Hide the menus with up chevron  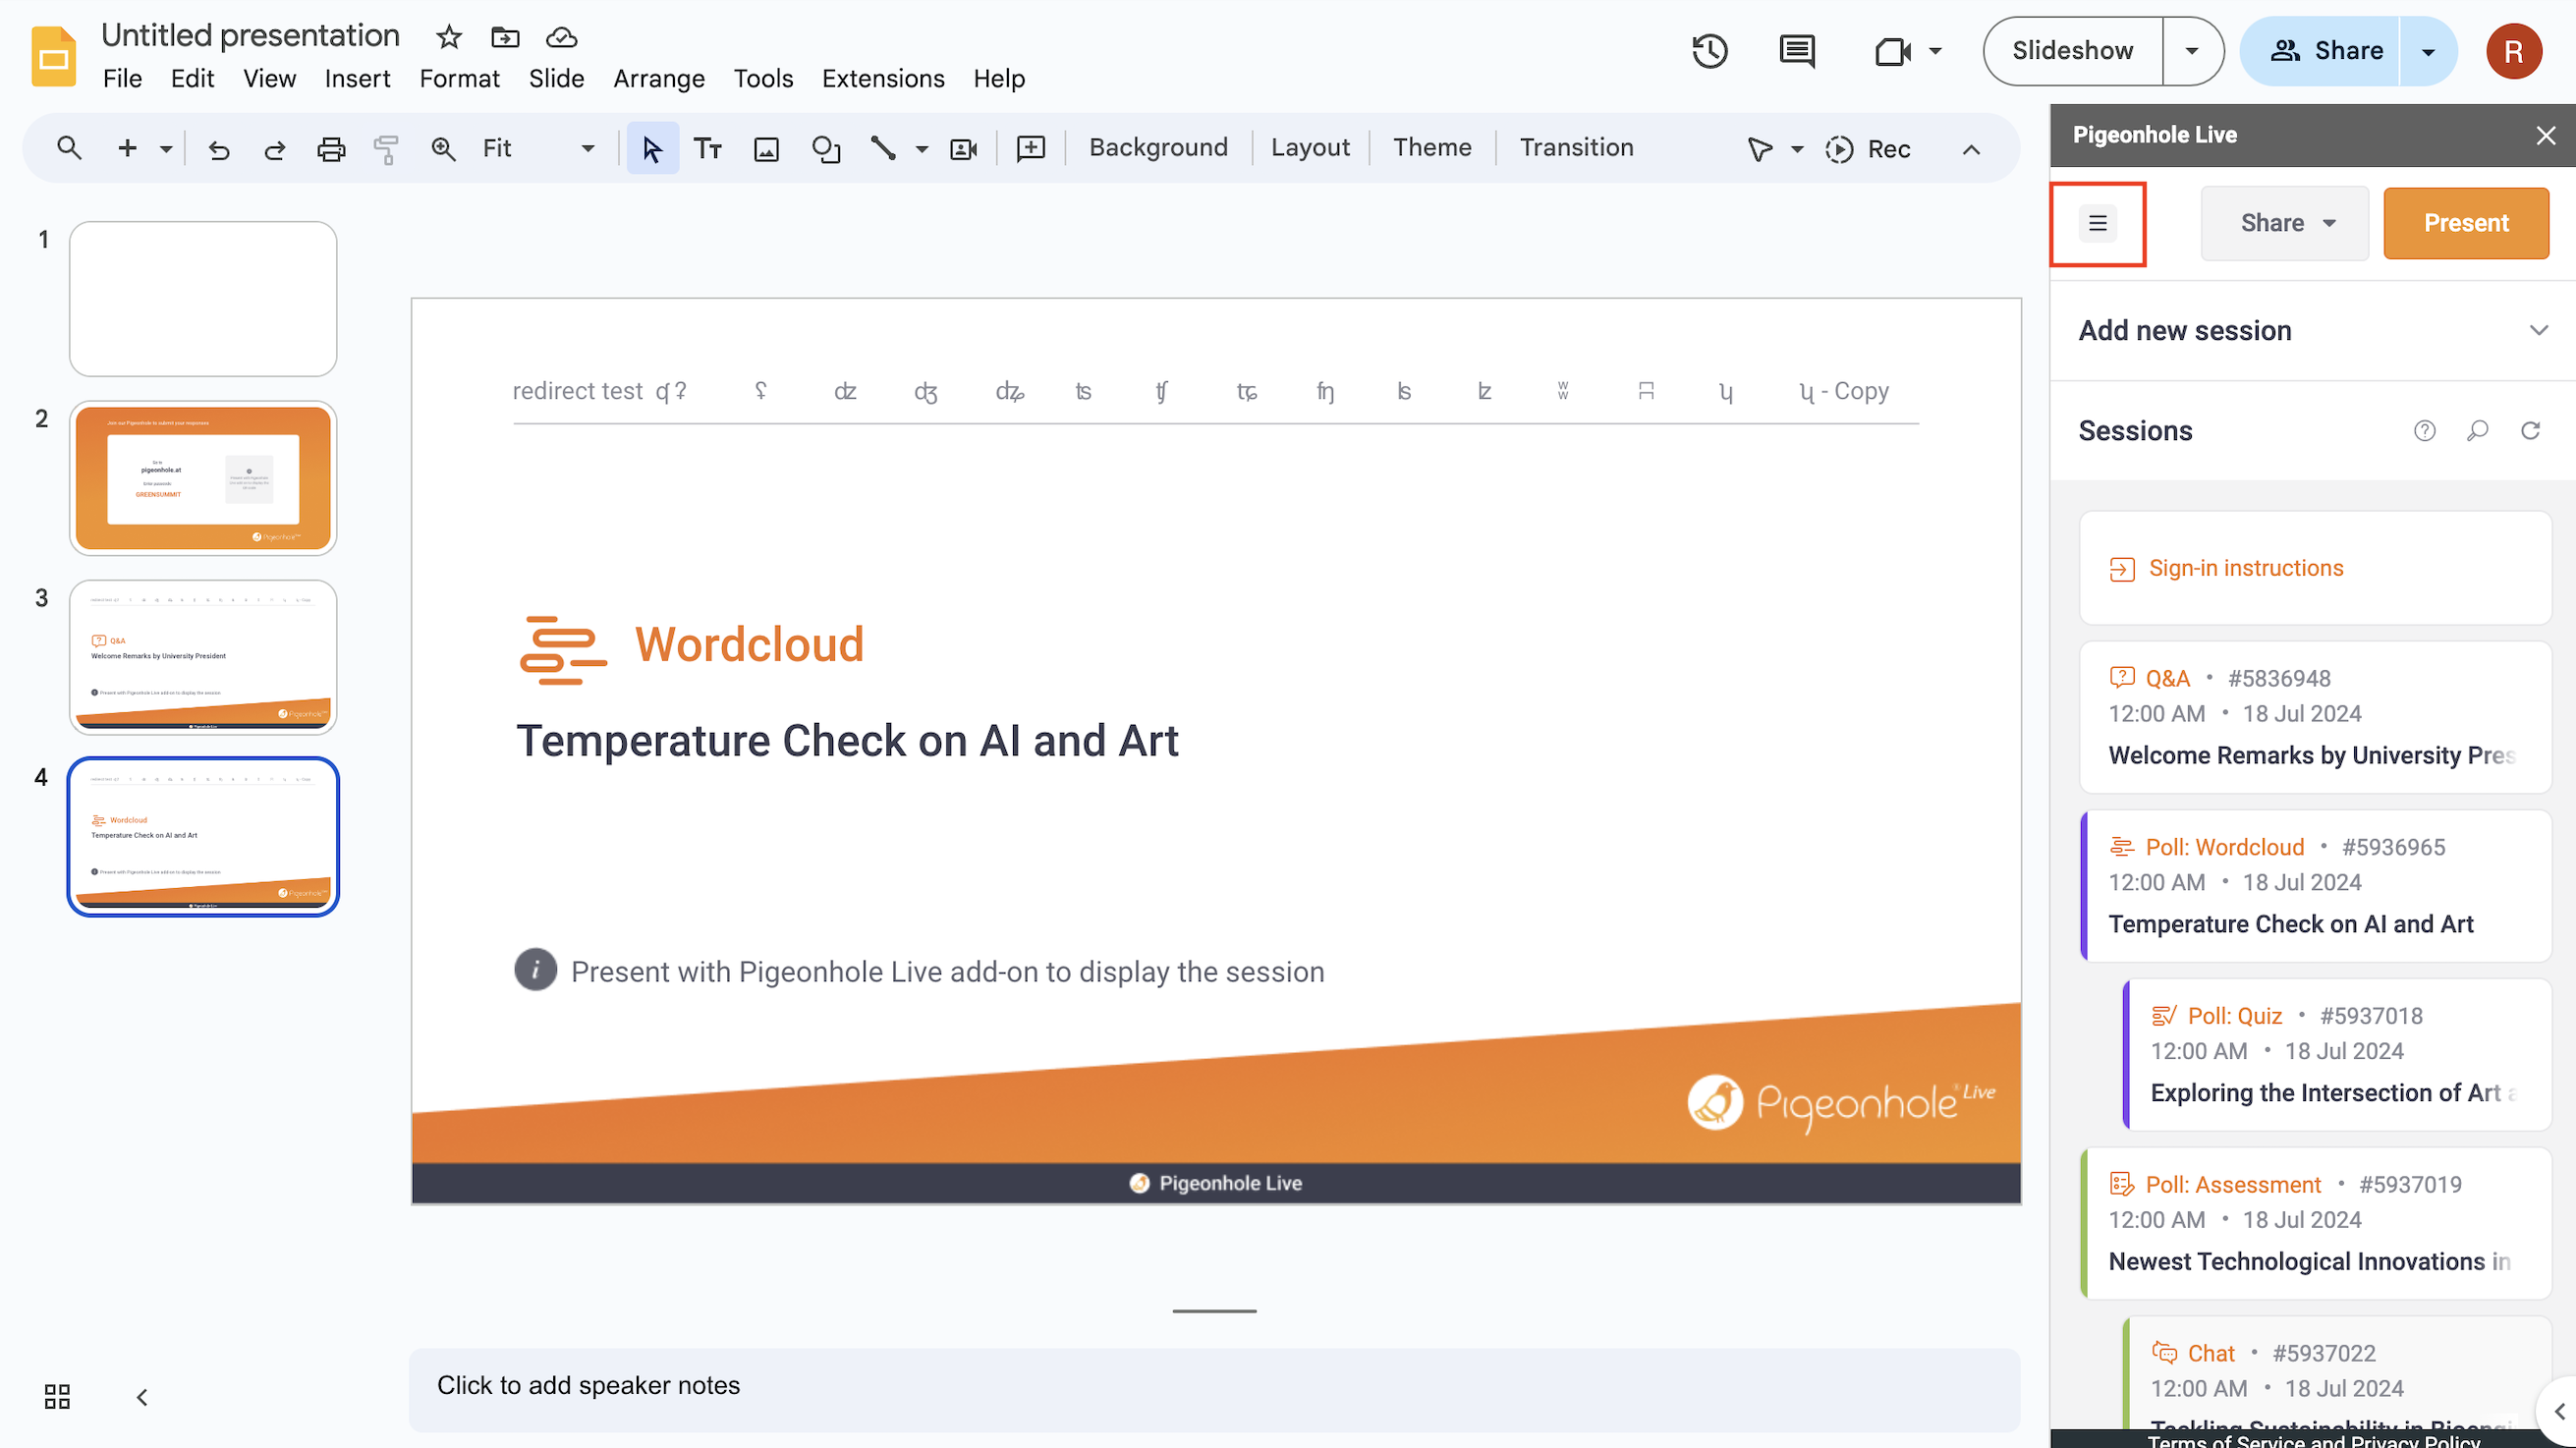point(1971,149)
